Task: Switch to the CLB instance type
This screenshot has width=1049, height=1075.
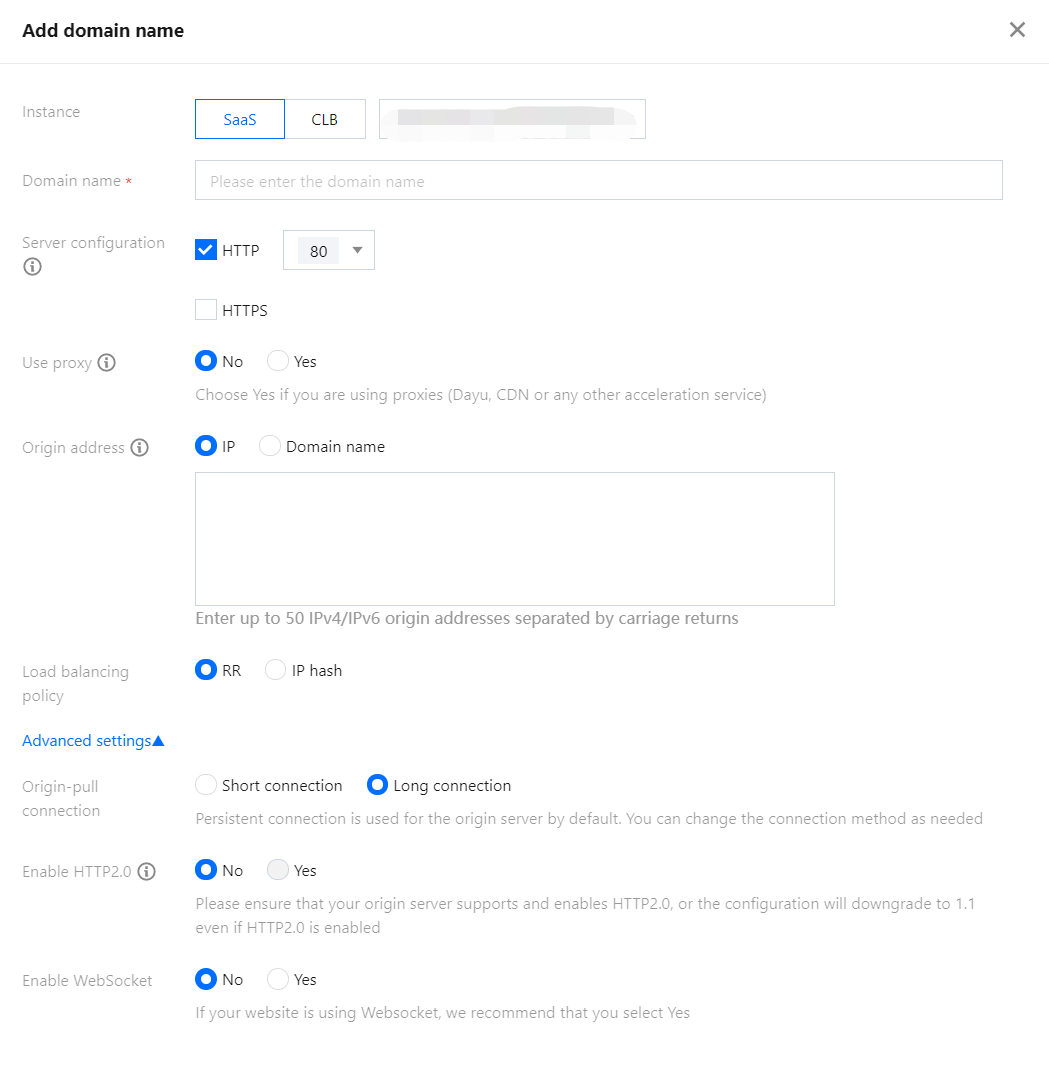Action: tap(325, 119)
